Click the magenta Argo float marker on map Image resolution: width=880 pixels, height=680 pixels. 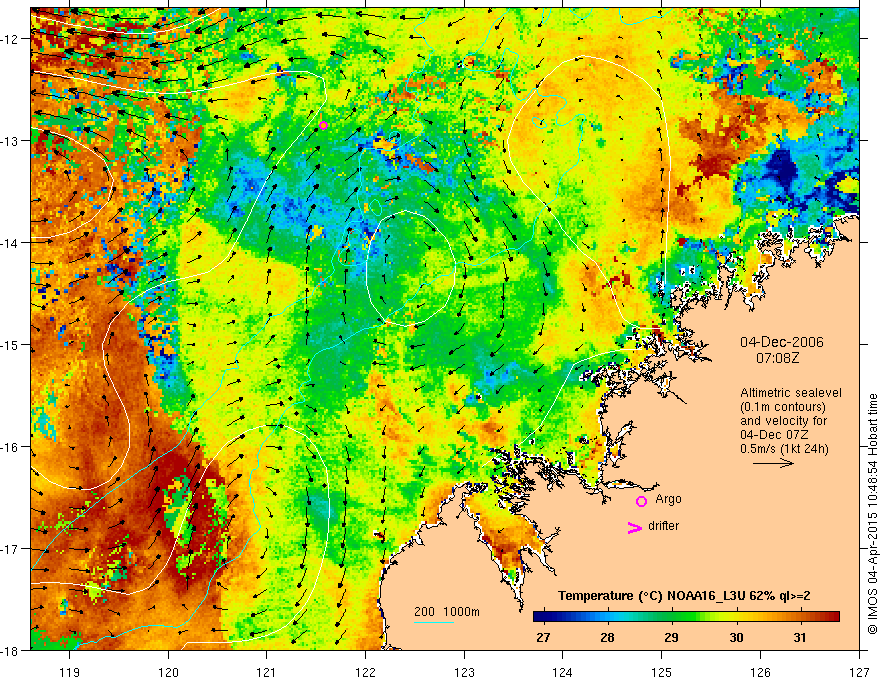click(x=323, y=125)
